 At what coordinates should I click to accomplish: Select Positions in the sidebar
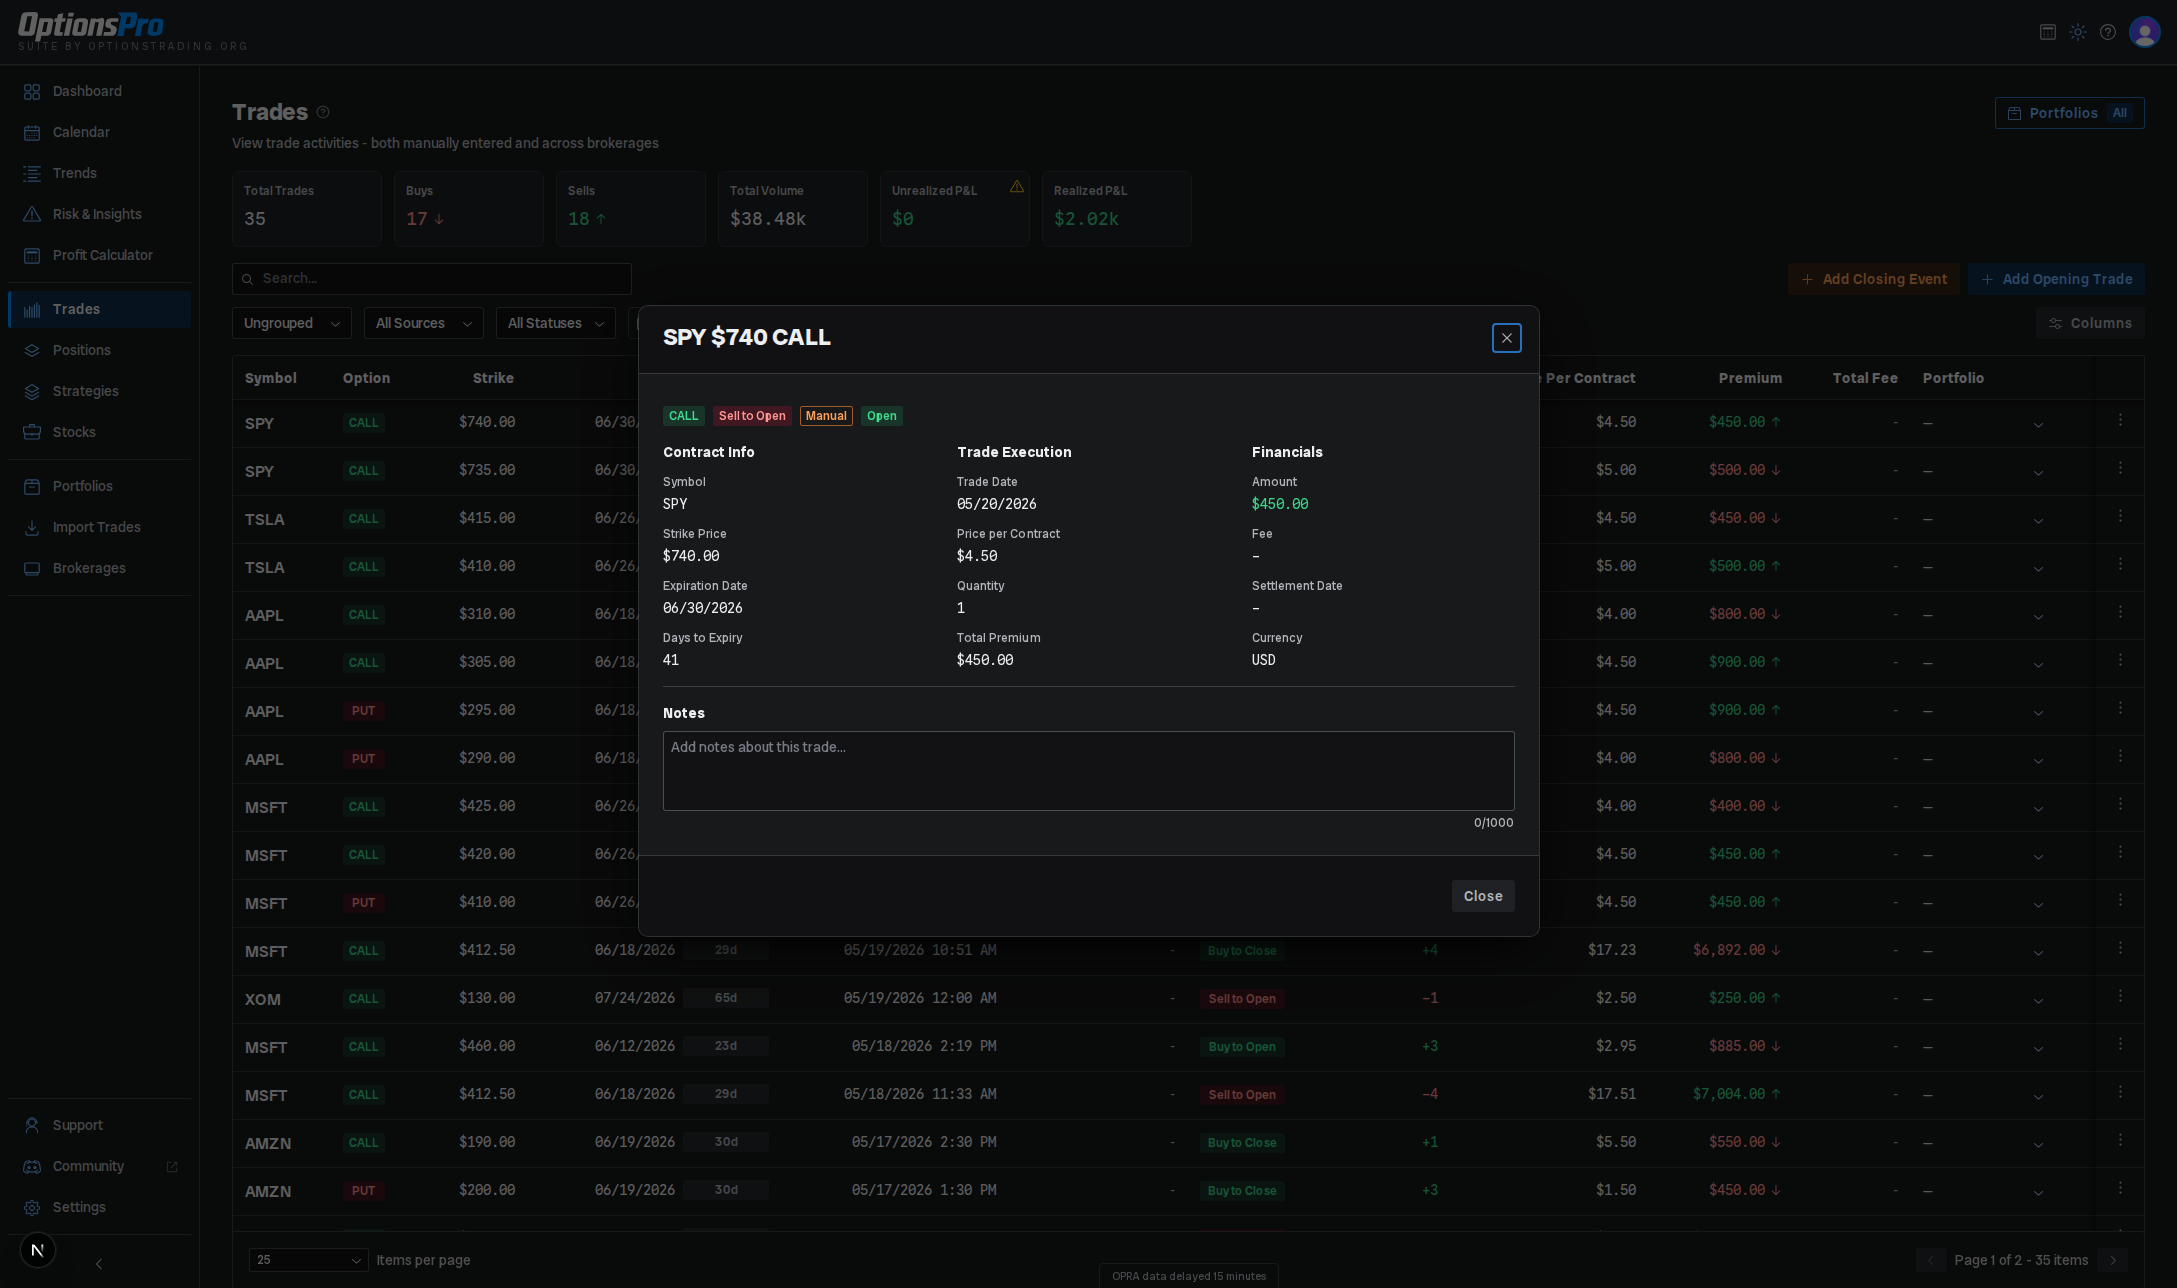point(99,350)
